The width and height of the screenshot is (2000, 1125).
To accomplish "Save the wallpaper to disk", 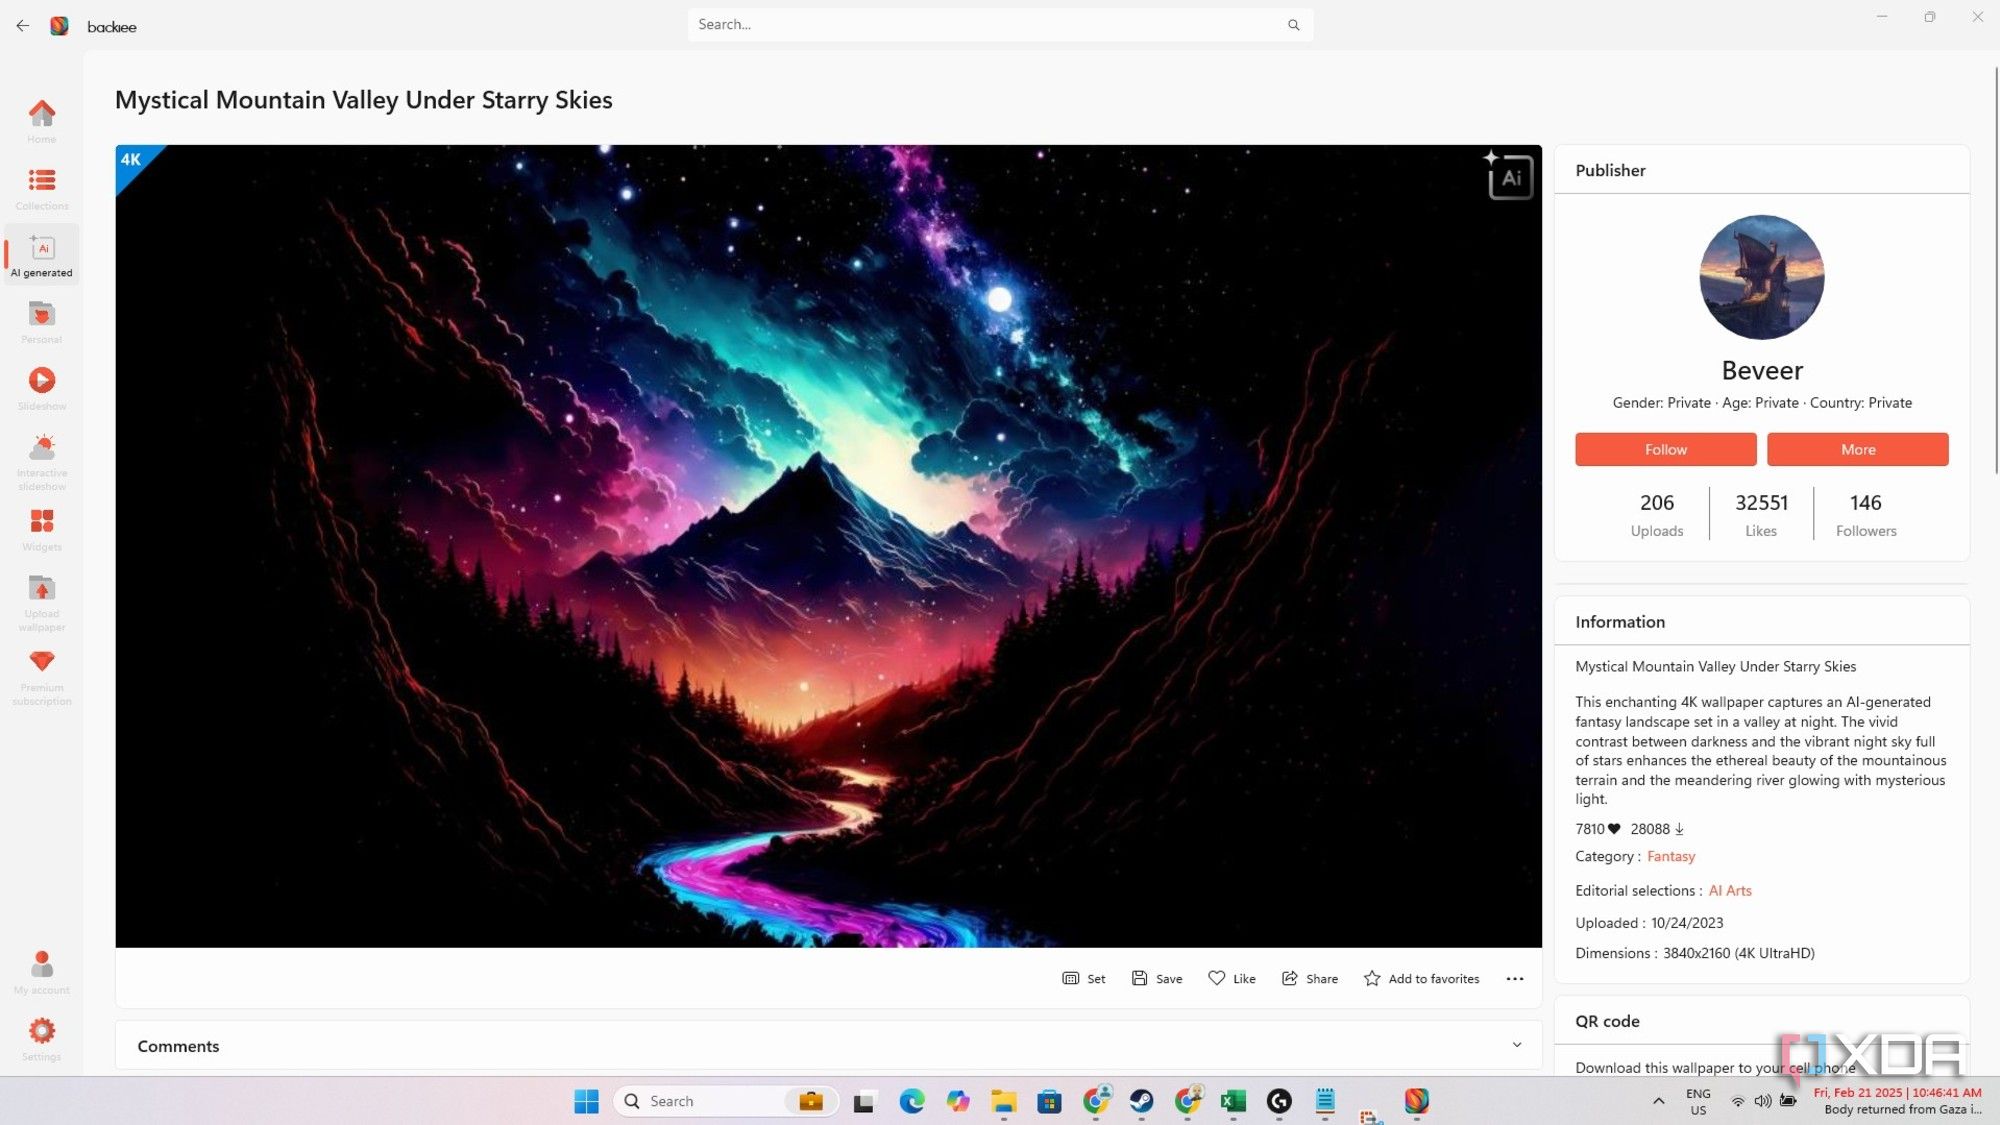I will point(1157,978).
